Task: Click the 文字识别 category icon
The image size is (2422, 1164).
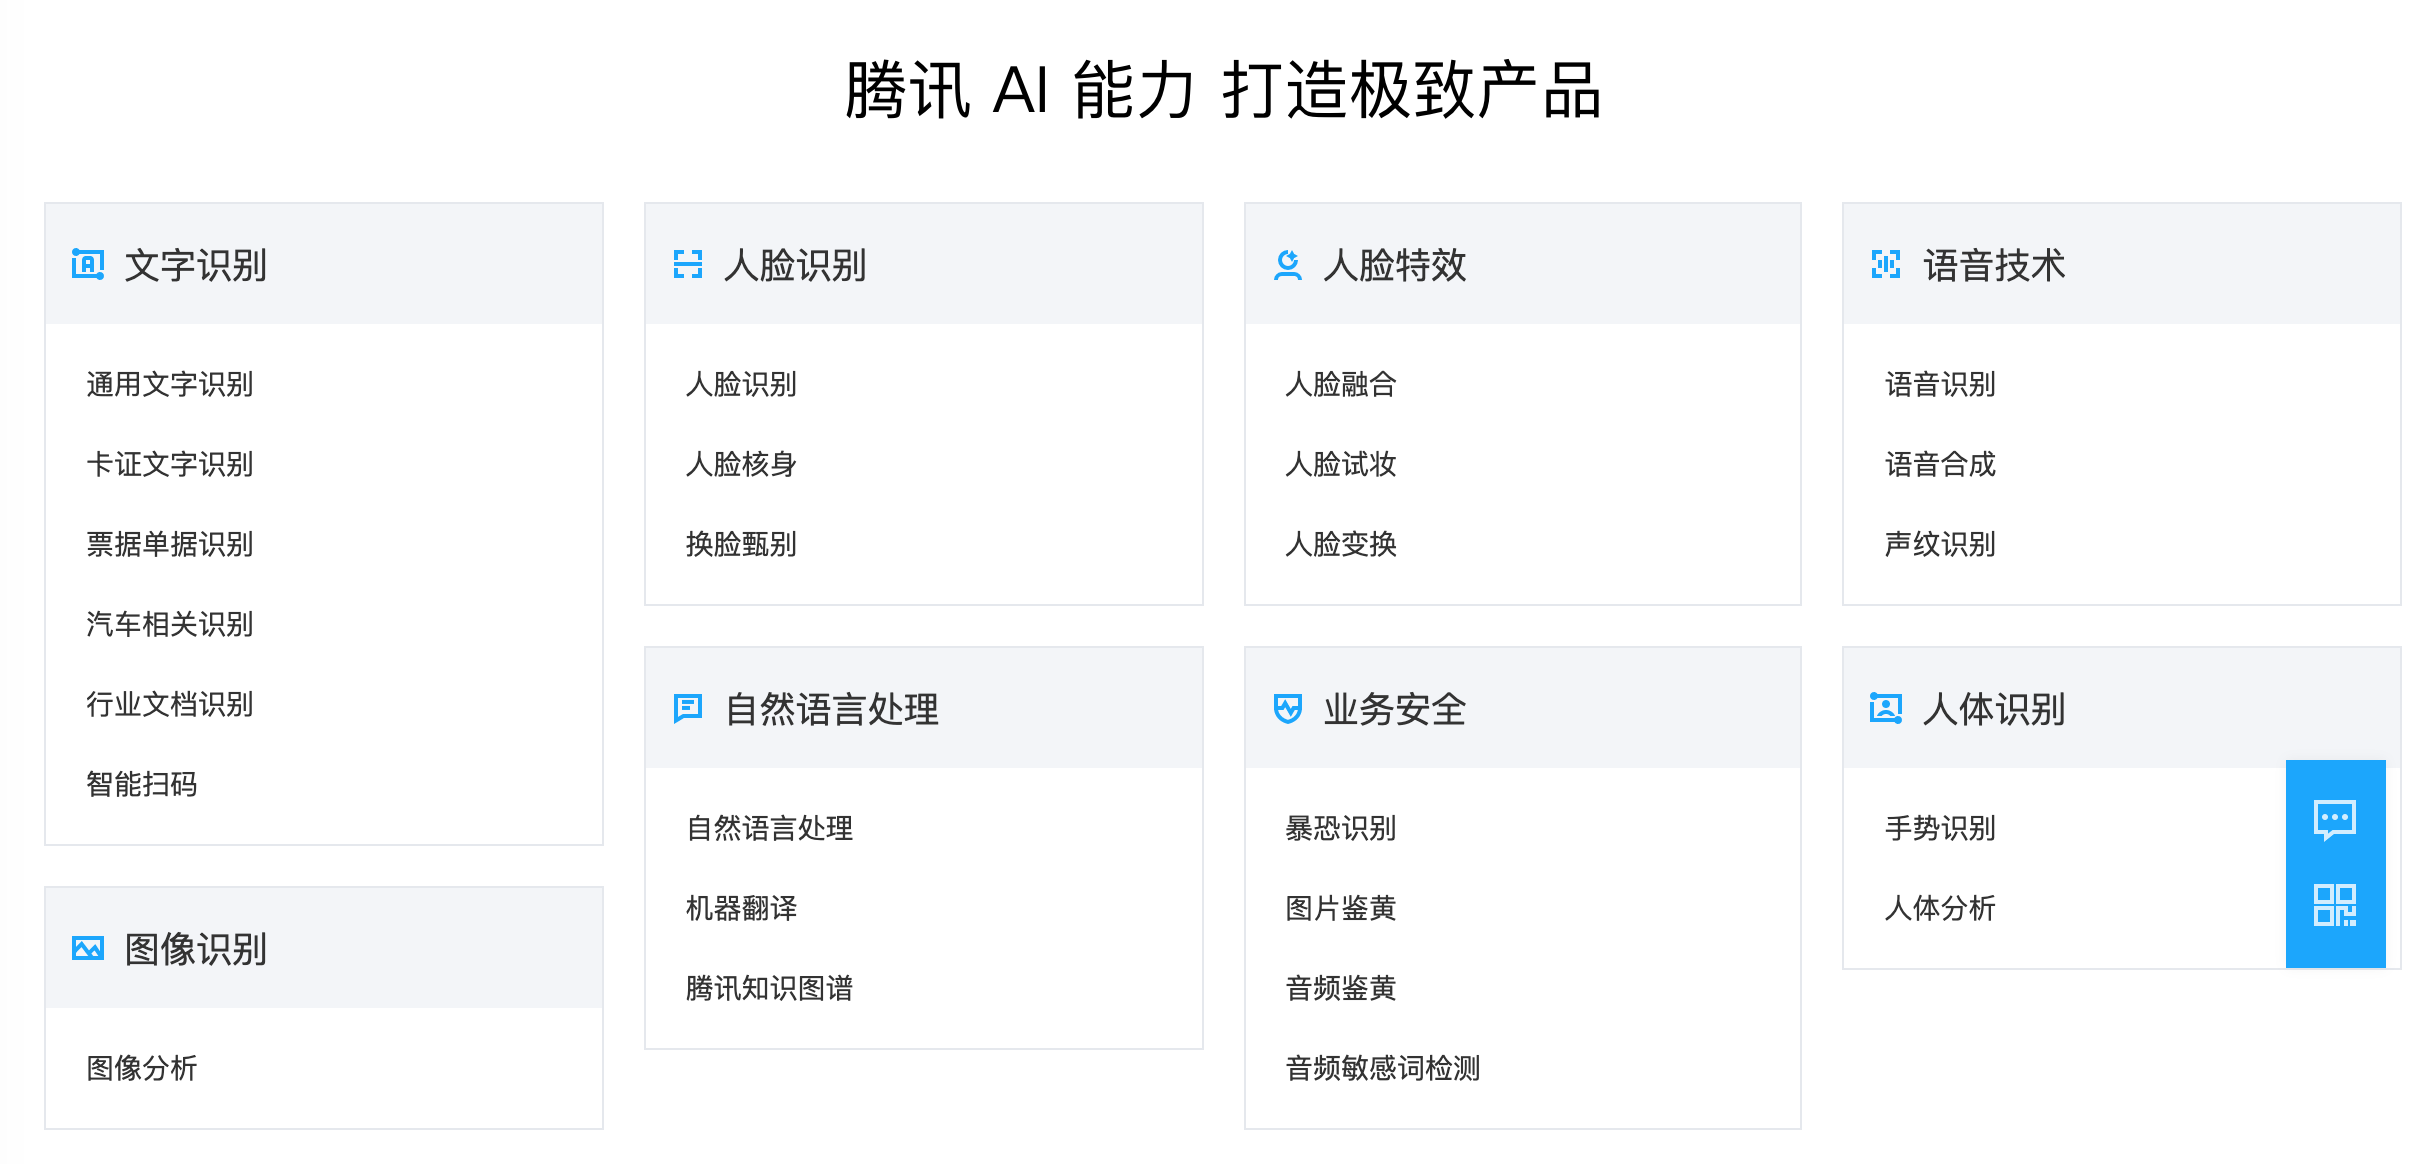Action: coord(88,265)
